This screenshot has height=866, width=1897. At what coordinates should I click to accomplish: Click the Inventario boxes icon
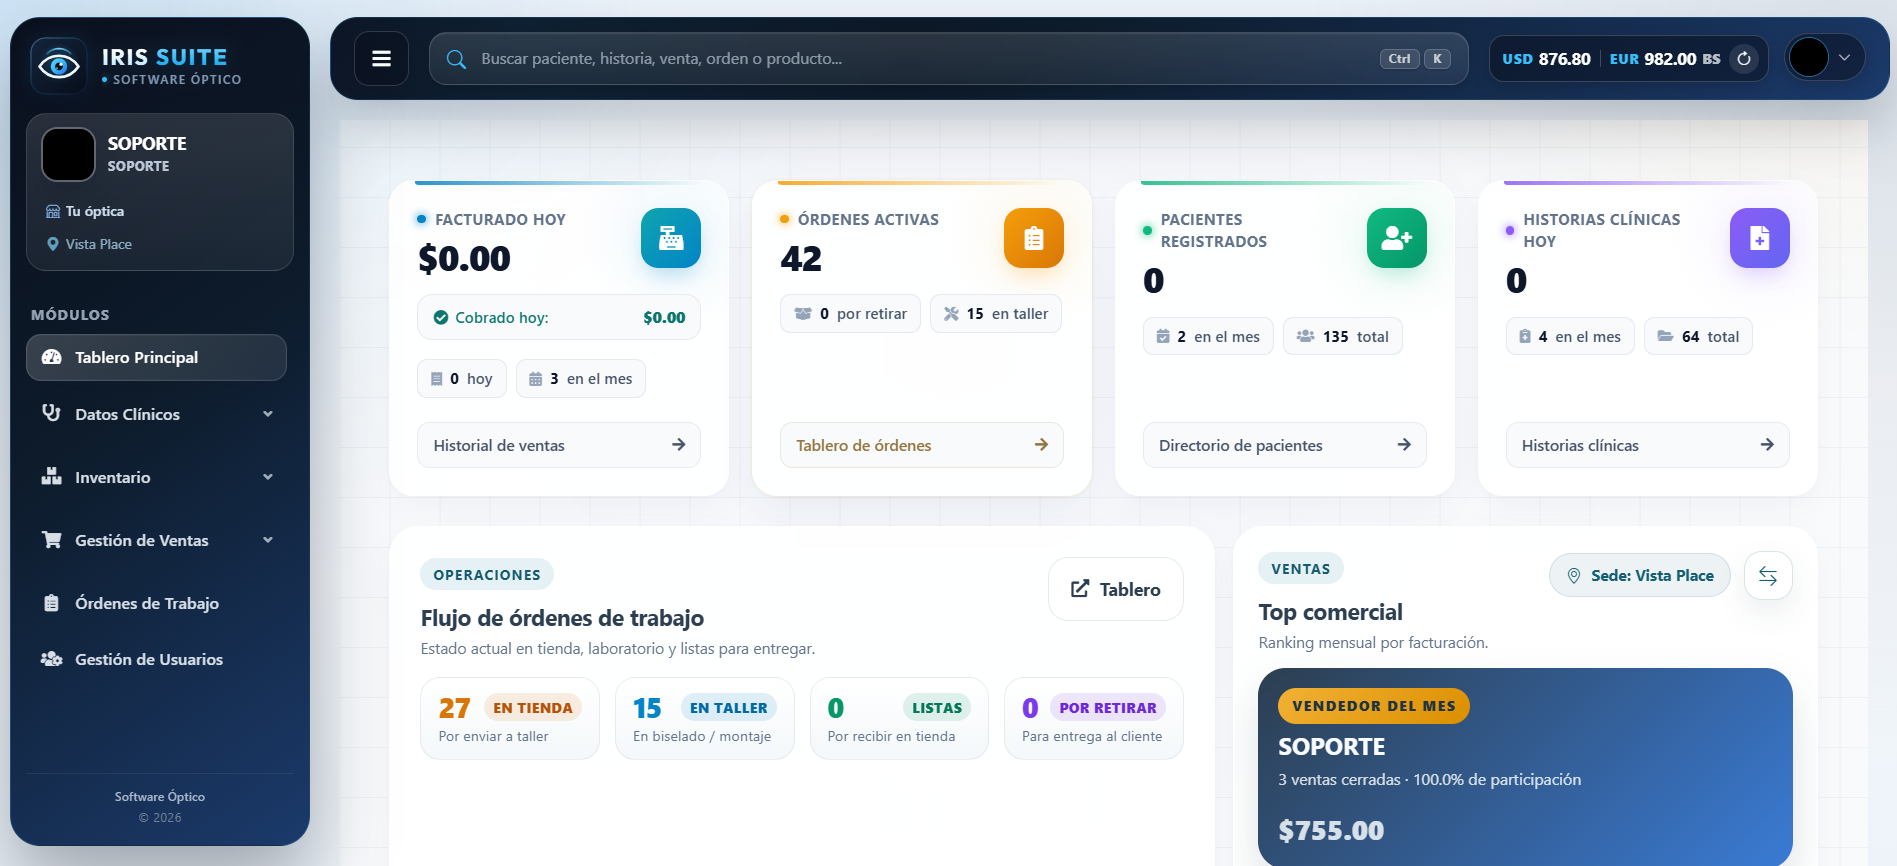pos(51,477)
